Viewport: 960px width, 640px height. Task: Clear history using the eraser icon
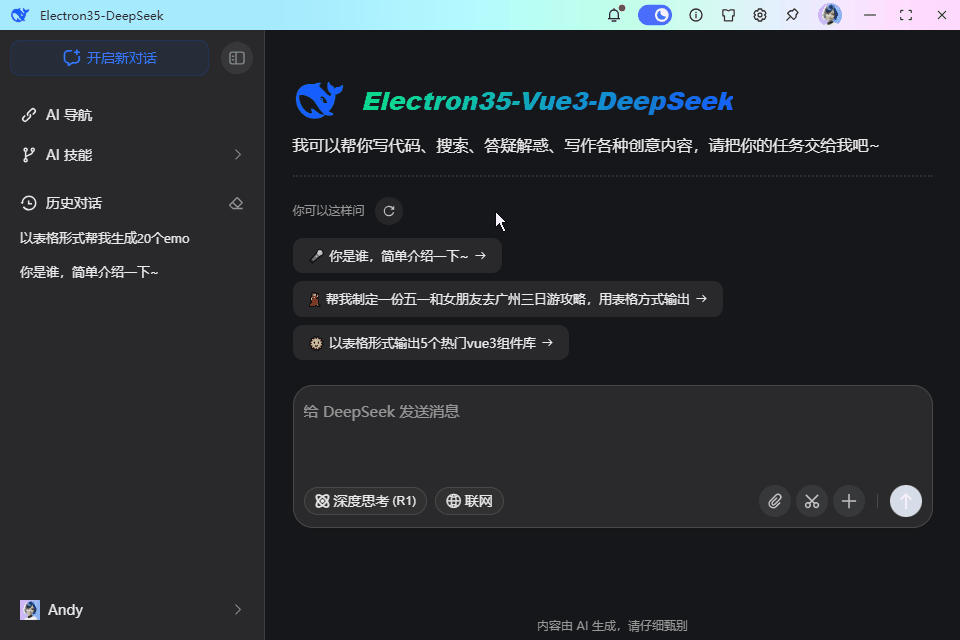pyautogui.click(x=236, y=203)
